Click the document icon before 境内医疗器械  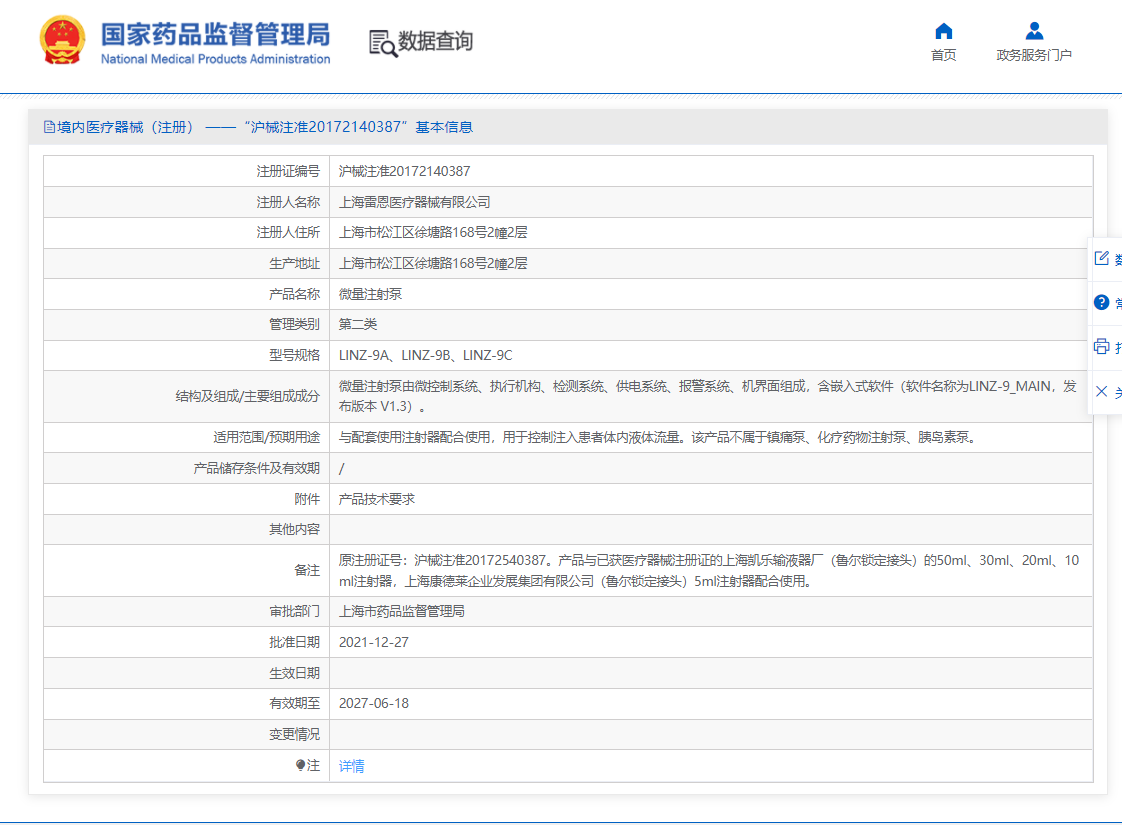(49, 127)
